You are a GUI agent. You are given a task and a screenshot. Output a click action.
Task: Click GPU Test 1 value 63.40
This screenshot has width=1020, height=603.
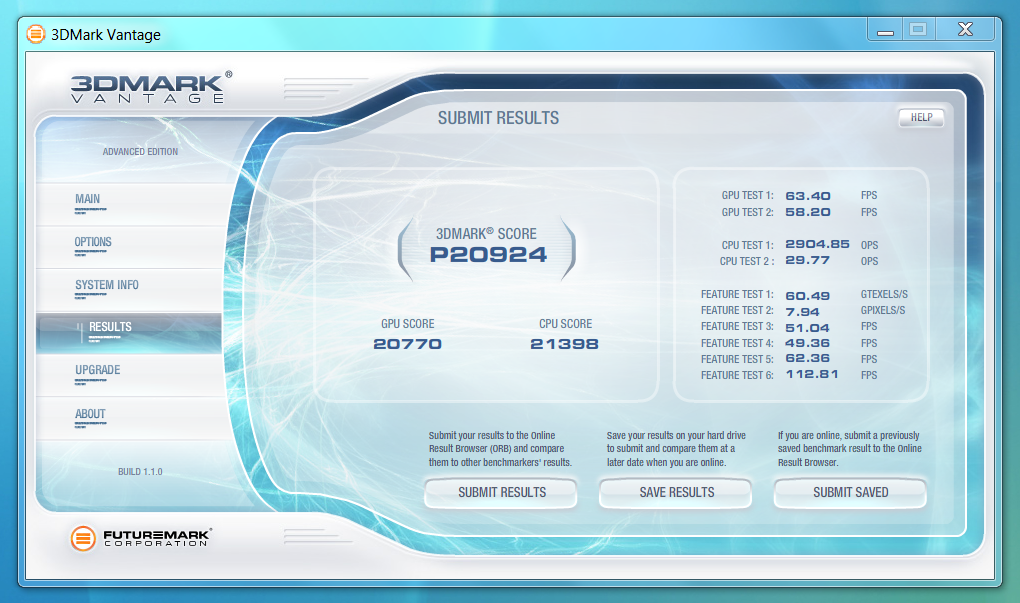click(x=808, y=196)
